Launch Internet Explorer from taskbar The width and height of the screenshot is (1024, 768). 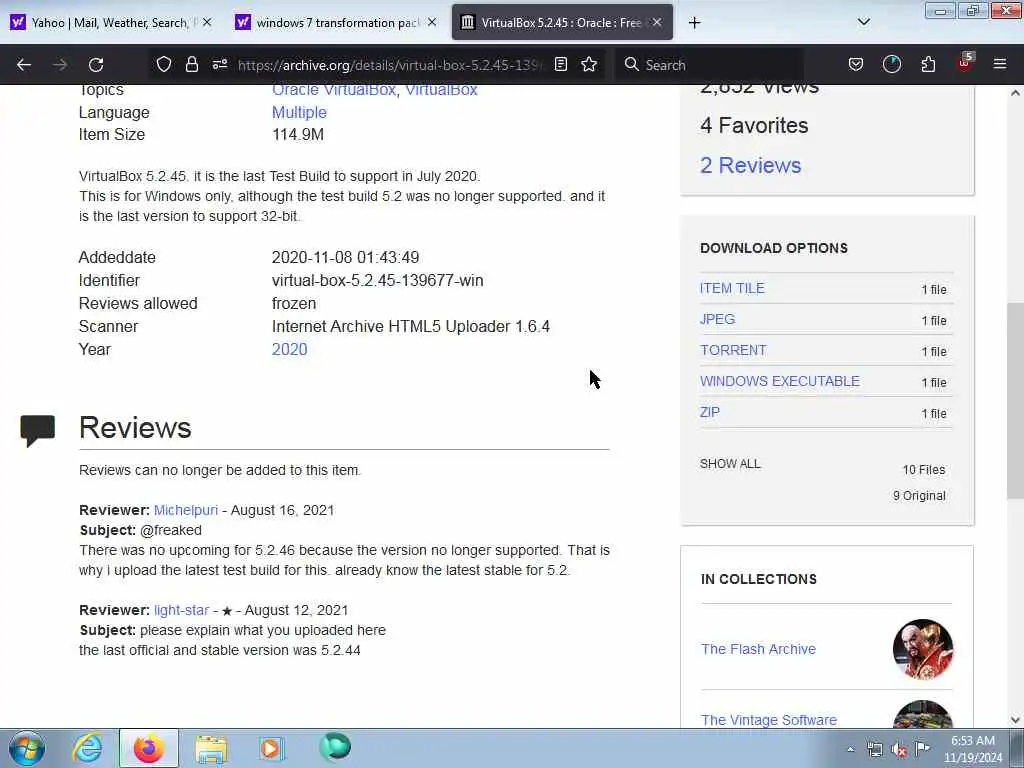pyautogui.click(x=87, y=748)
